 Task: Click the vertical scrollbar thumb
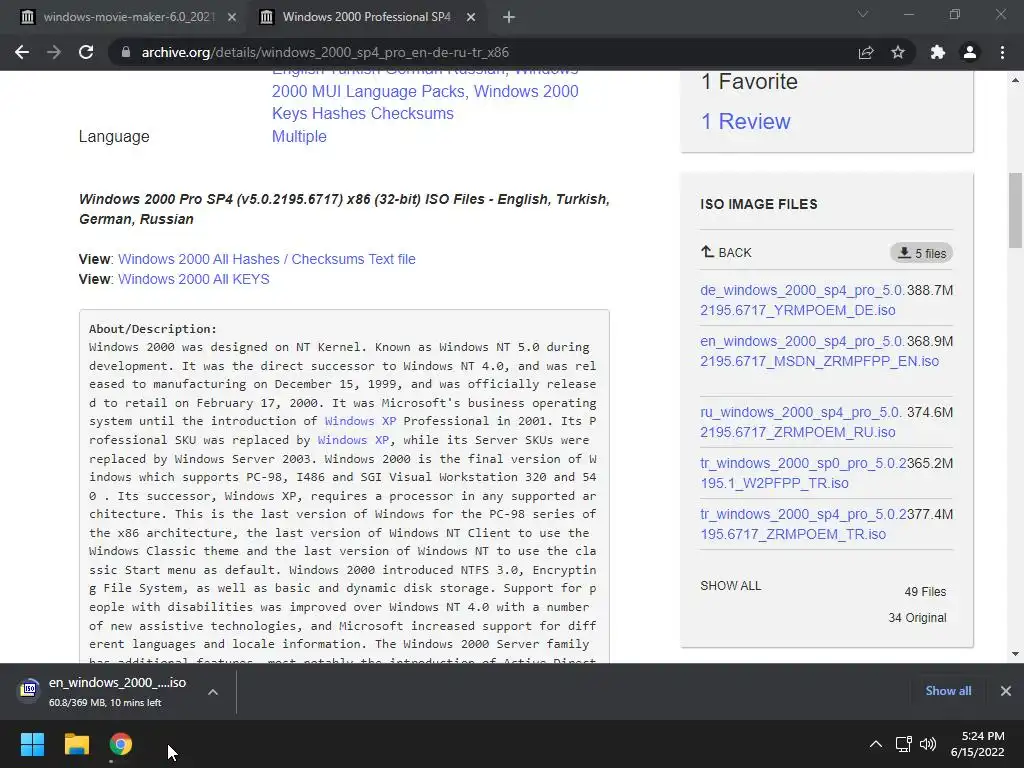click(x=1016, y=210)
